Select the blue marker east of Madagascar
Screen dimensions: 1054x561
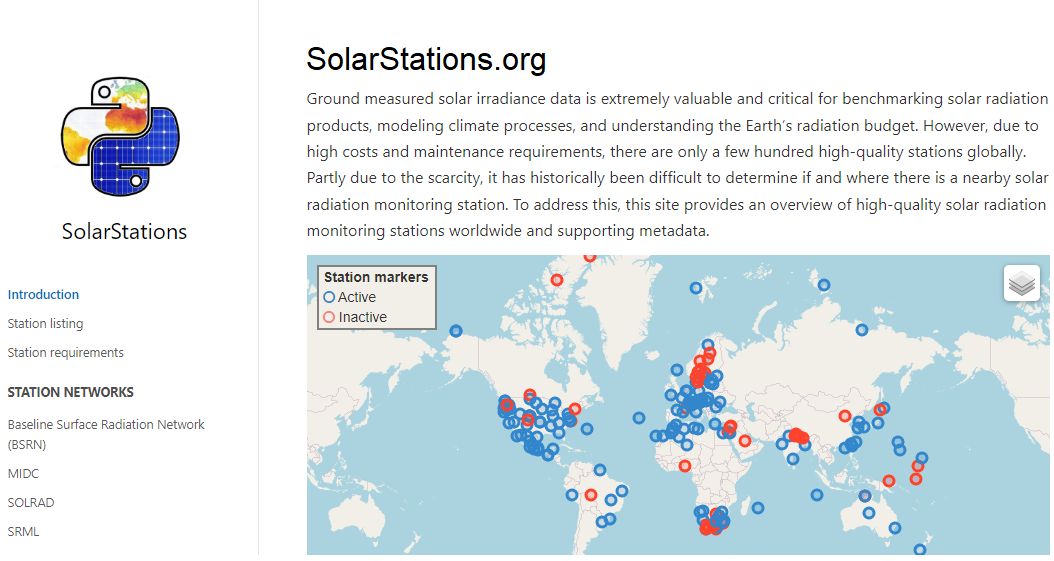757,508
